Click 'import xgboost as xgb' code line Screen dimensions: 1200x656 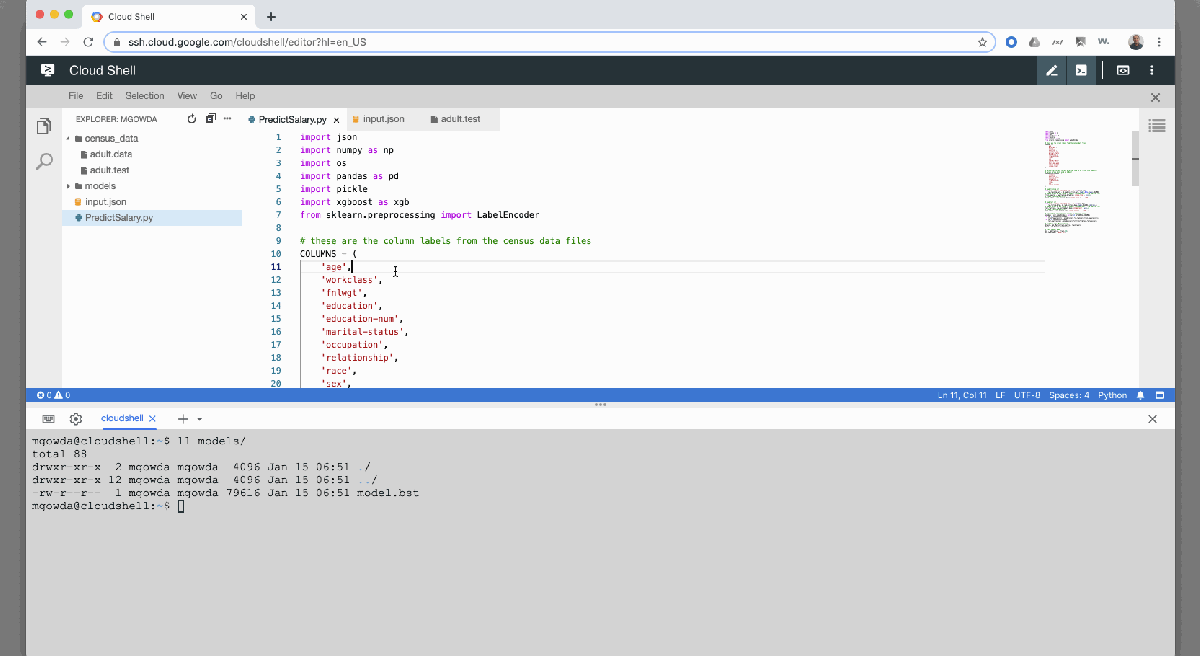[354, 202]
